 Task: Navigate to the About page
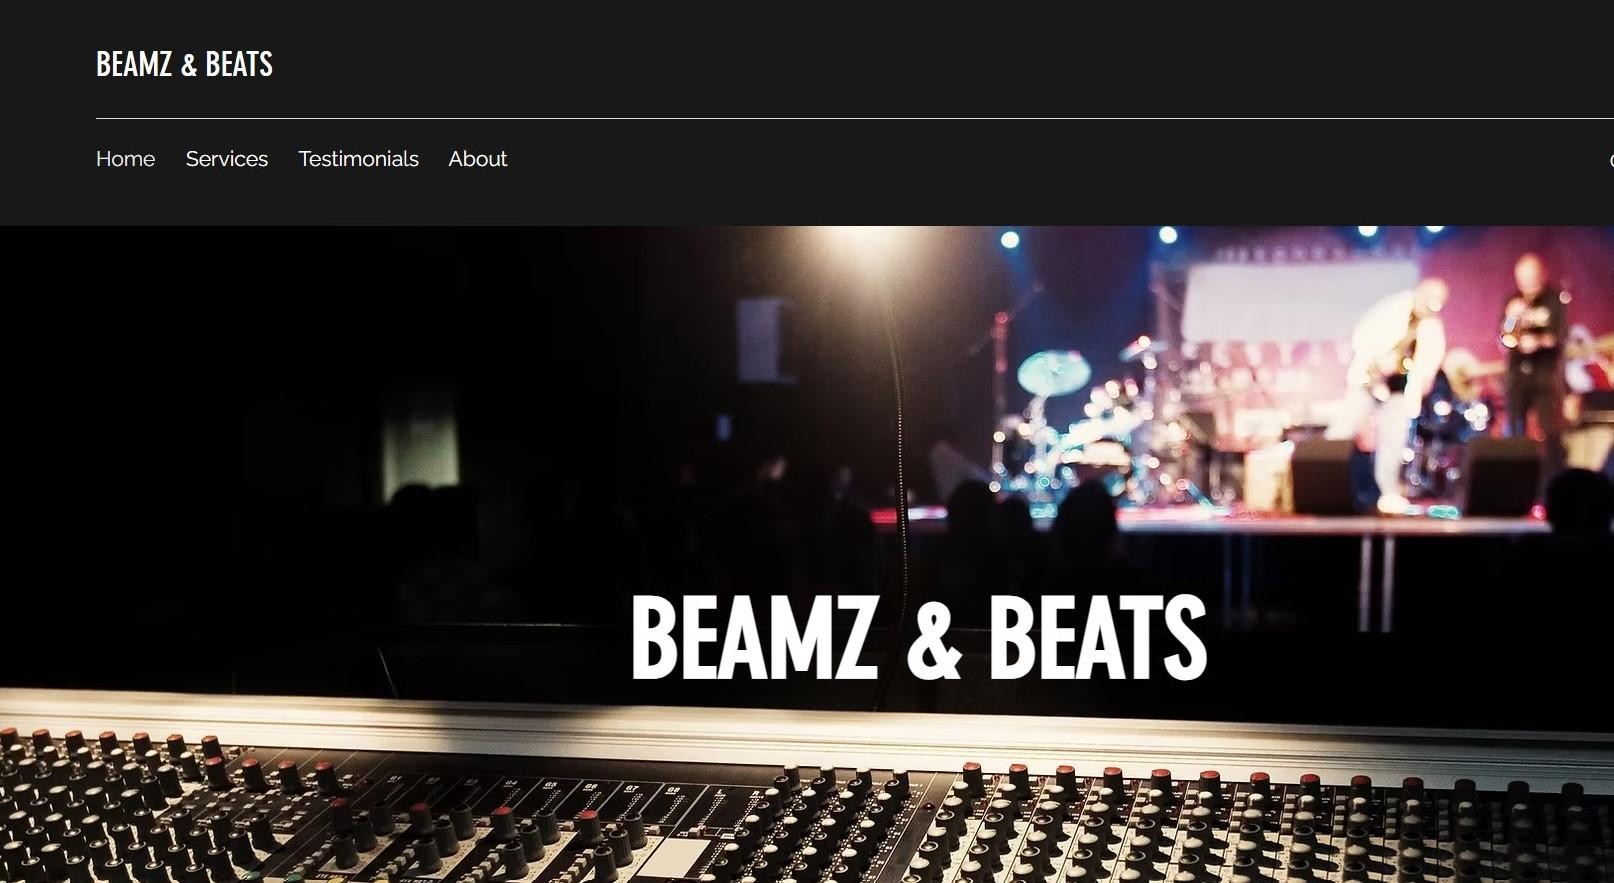coord(477,159)
